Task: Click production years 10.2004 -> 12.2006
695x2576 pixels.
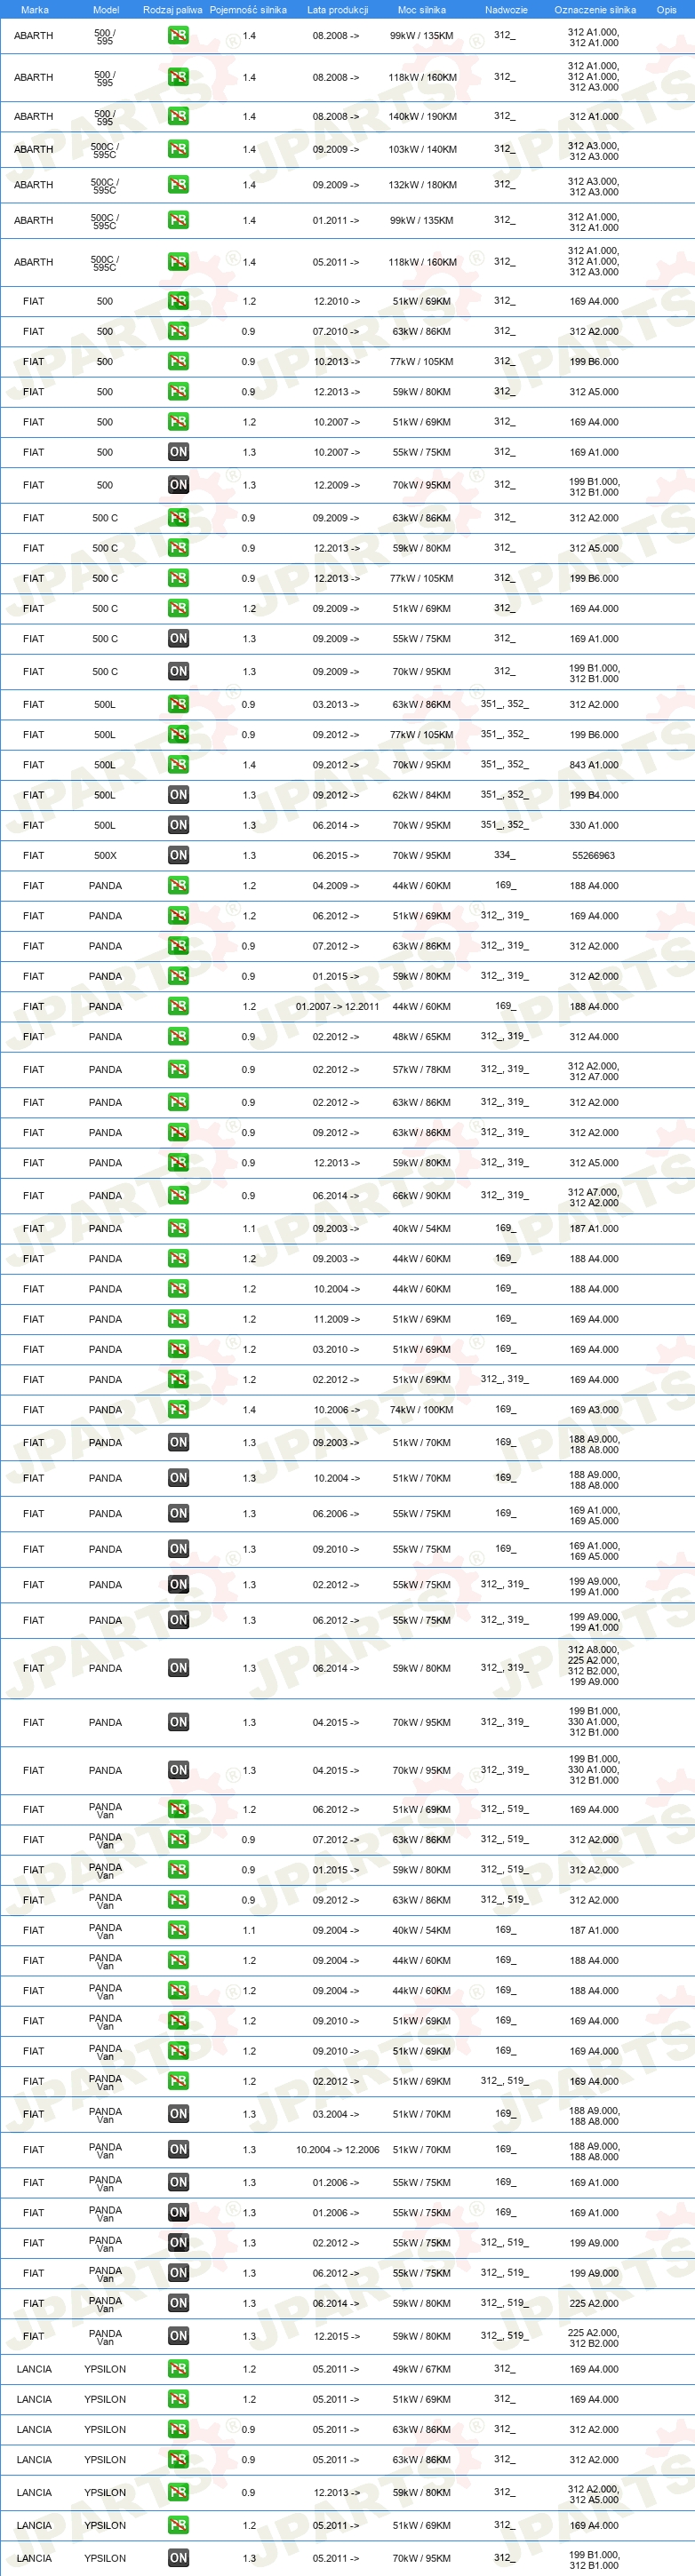Action: click(x=337, y=2150)
